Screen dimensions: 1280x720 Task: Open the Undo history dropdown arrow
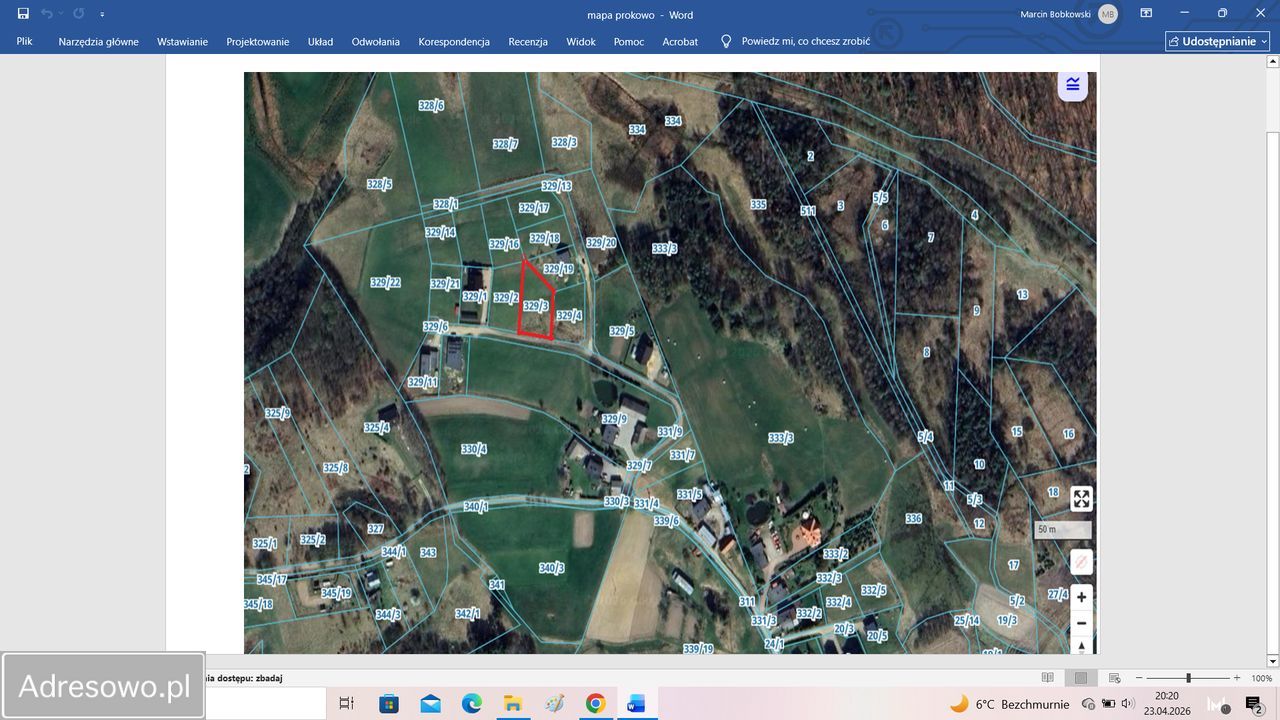[x=61, y=14]
